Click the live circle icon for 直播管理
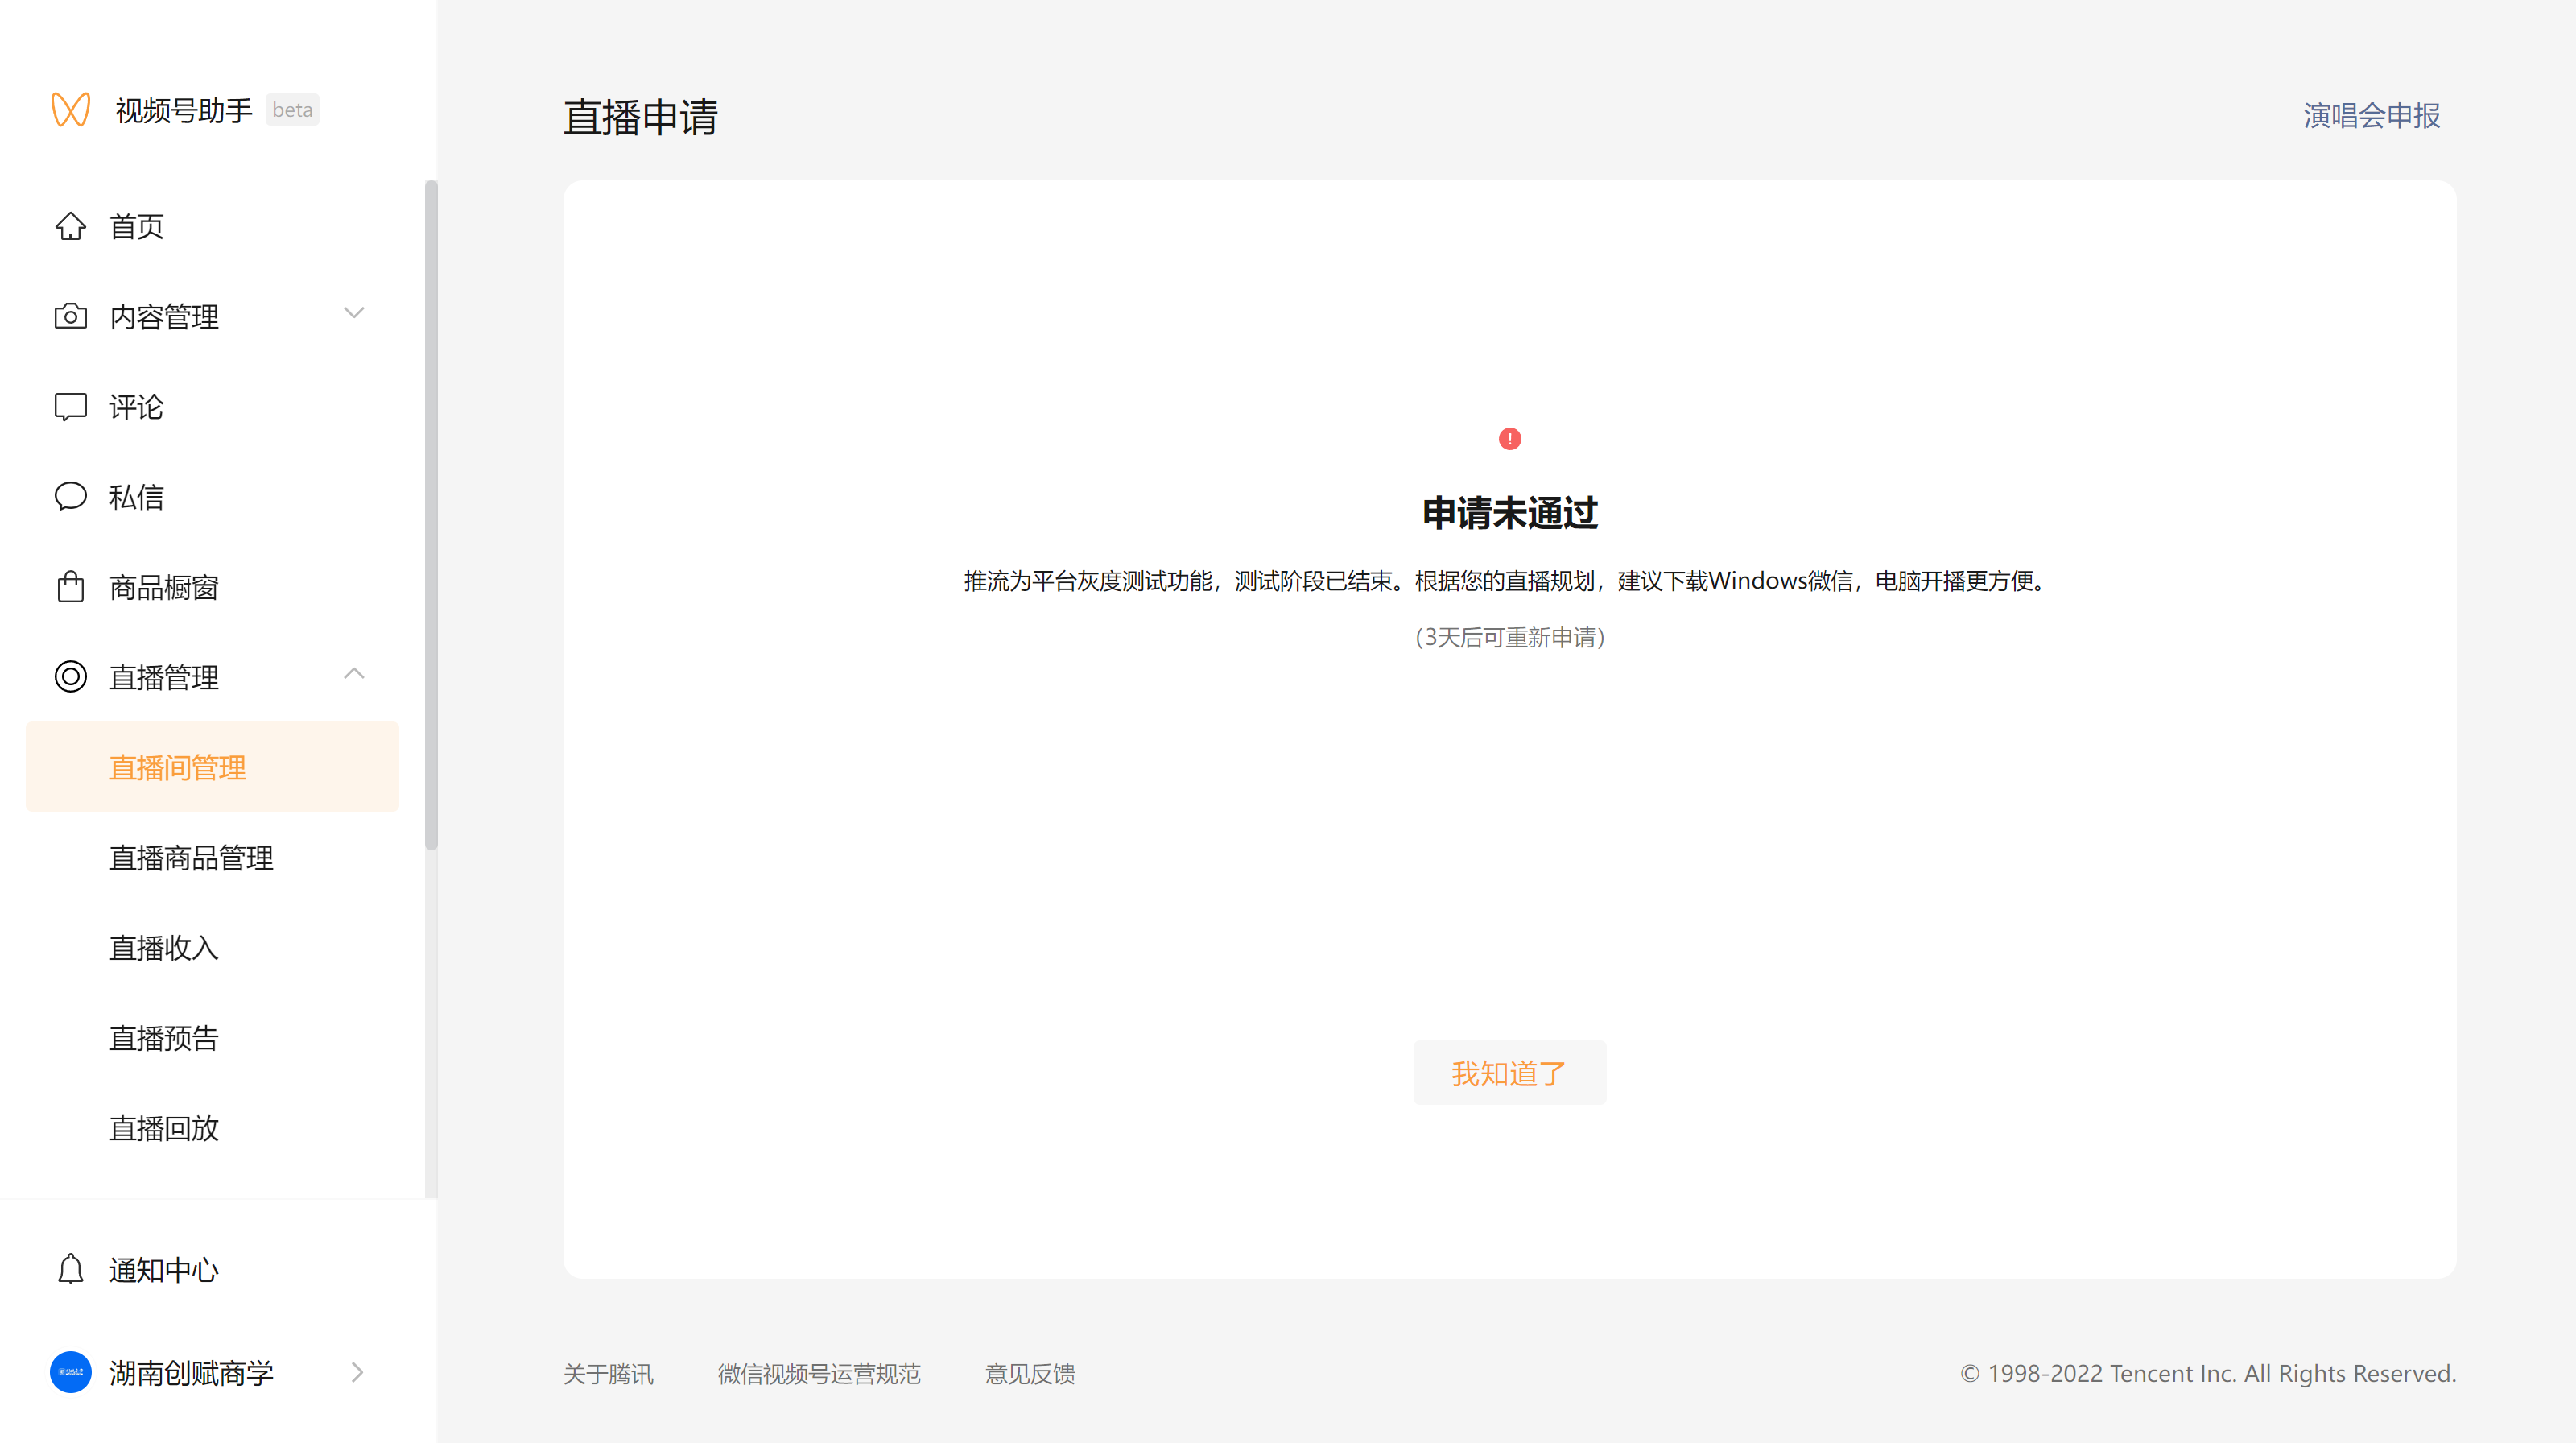Screen dimensions: 2576x1443 (x=70, y=677)
